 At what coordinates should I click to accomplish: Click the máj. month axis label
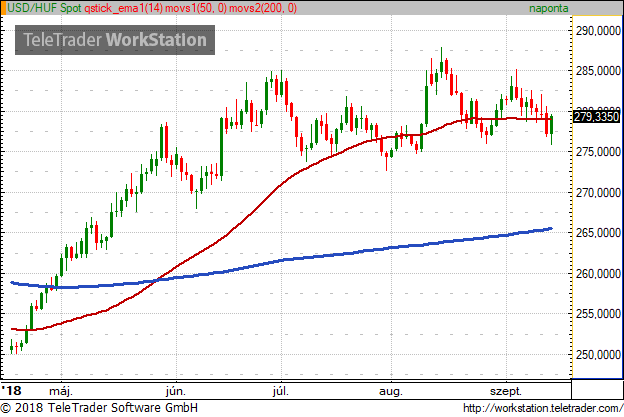click(61, 391)
